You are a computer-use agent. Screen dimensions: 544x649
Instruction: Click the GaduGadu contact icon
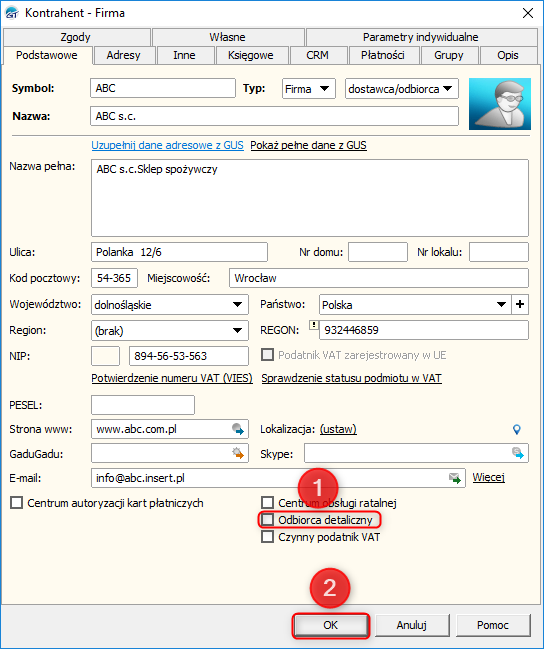pos(238,453)
